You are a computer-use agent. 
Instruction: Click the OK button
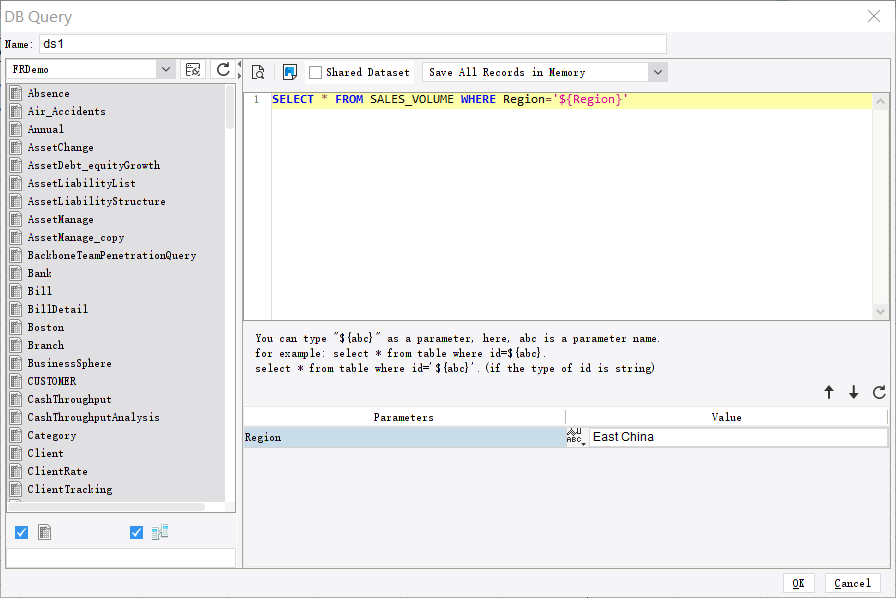click(798, 583)
